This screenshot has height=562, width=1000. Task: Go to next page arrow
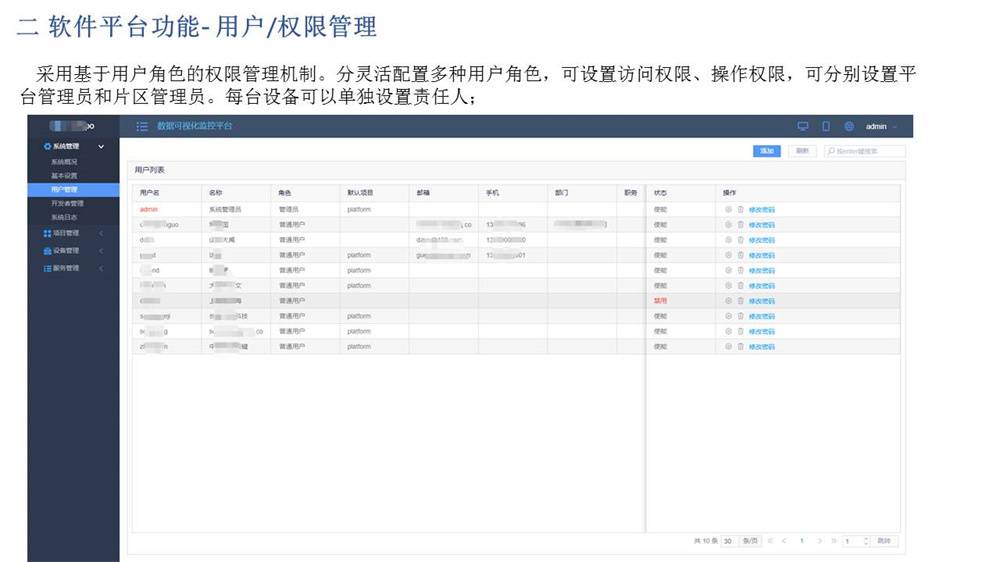tap(820, 541)
